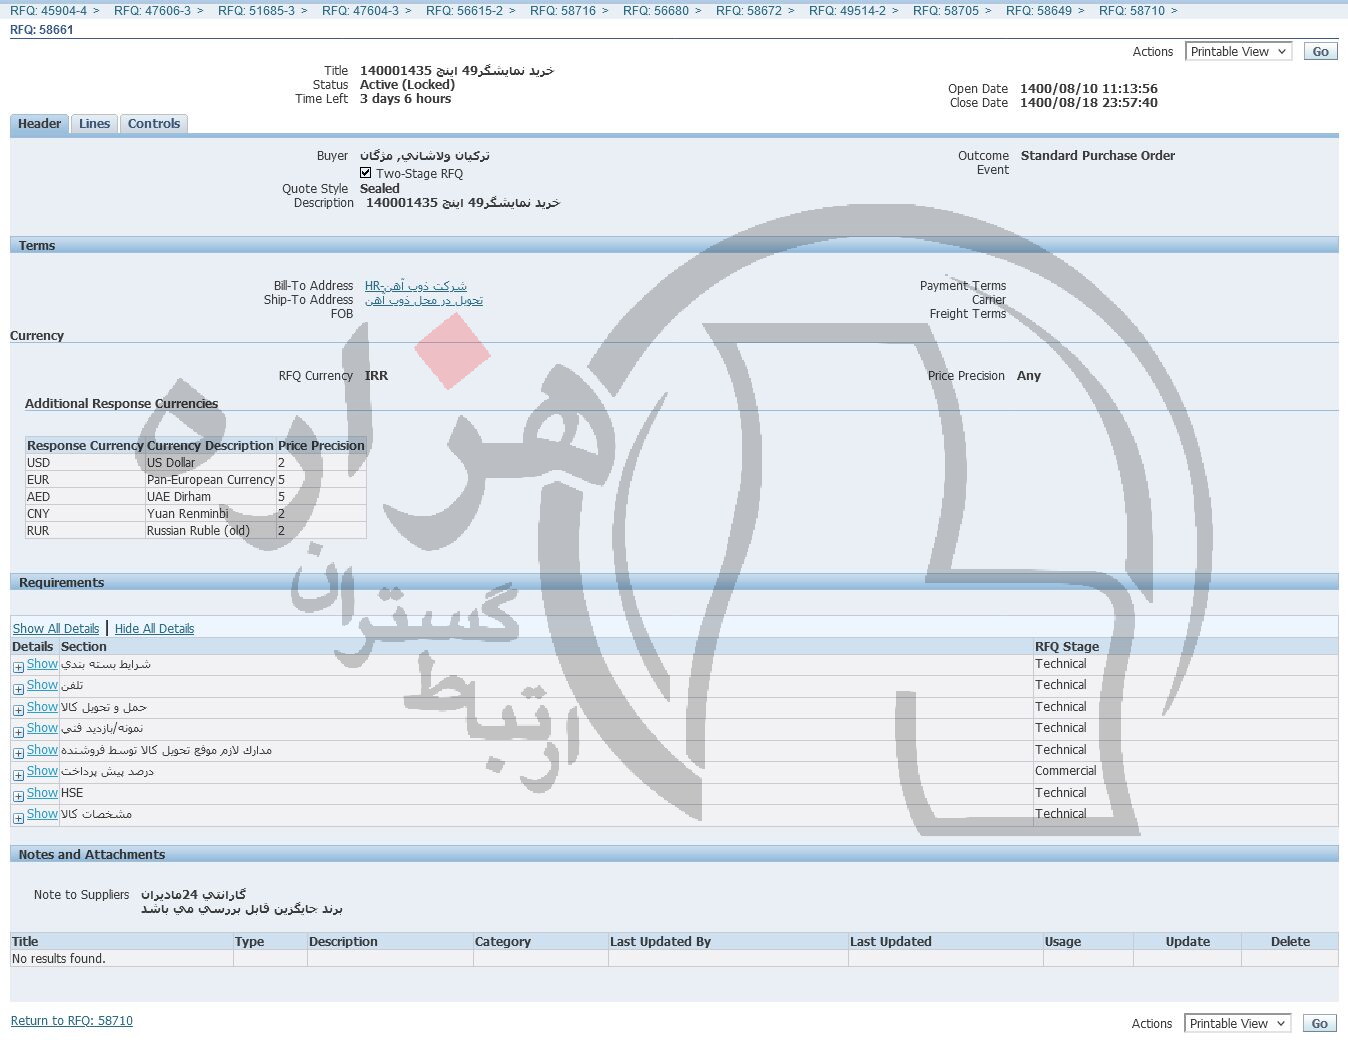Click Show All Details link
1348x1040 pixels.
click(x=56, y=629)
